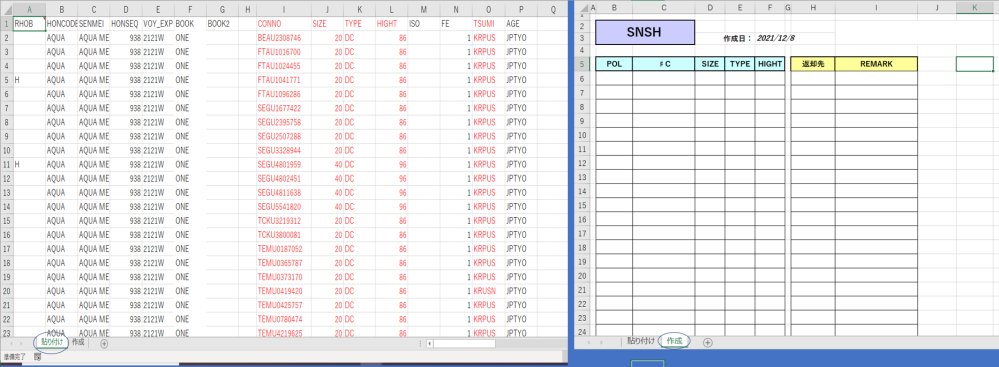Add a new sheet in left workbook

(104, 343)
